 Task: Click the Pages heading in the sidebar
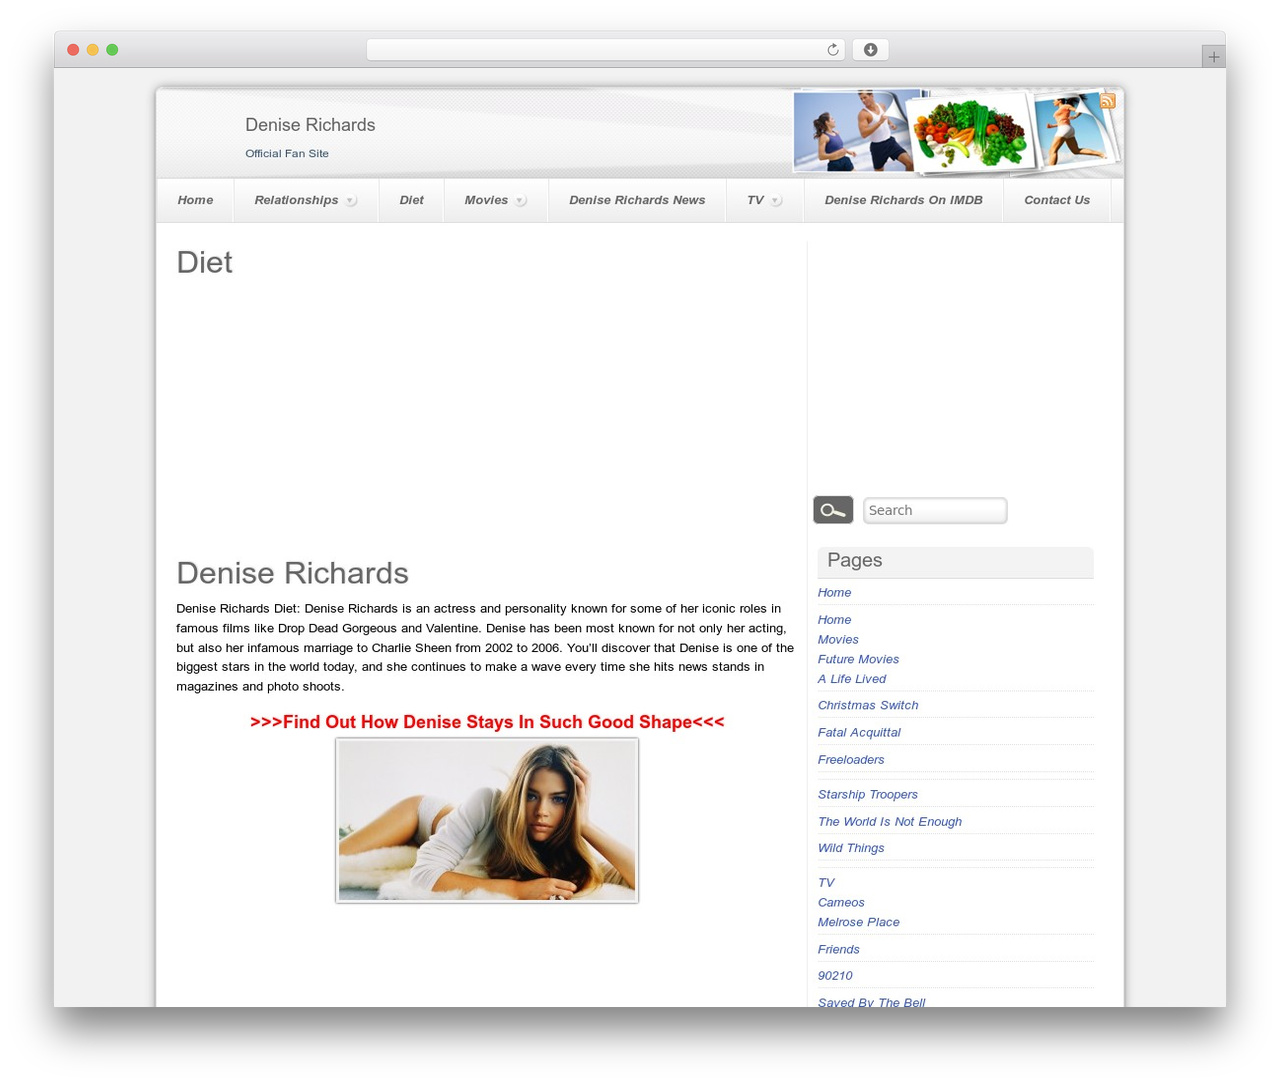pos(855,561)
